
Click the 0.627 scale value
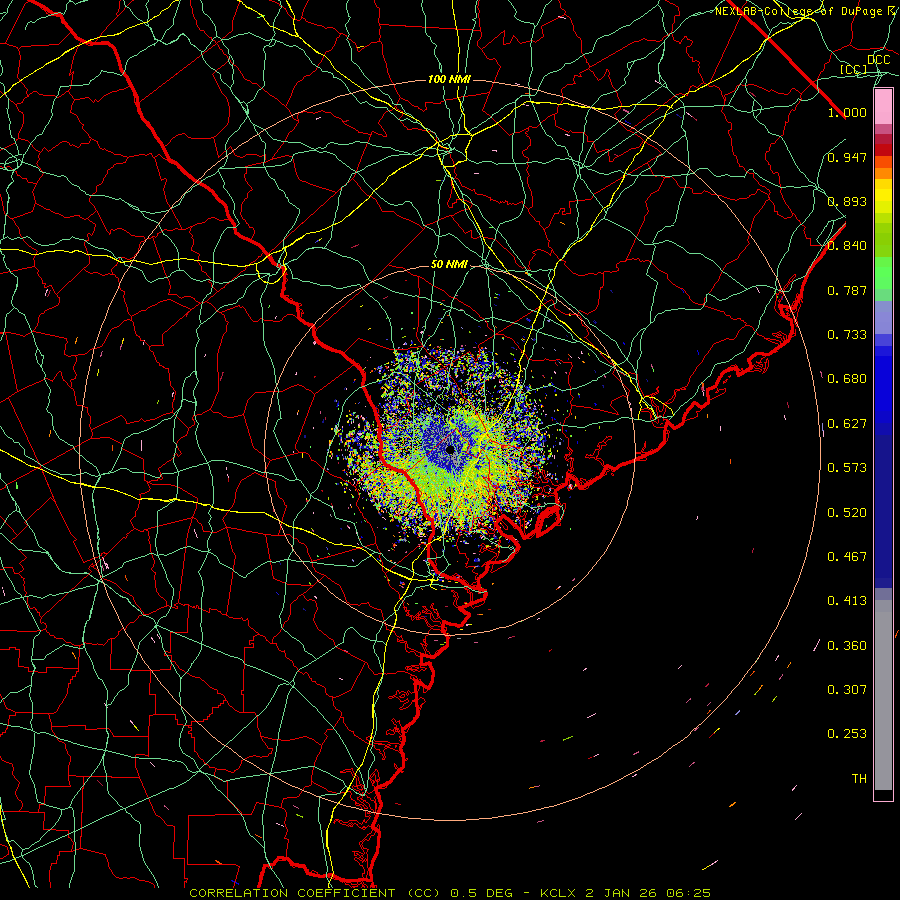tap(847, 424)
